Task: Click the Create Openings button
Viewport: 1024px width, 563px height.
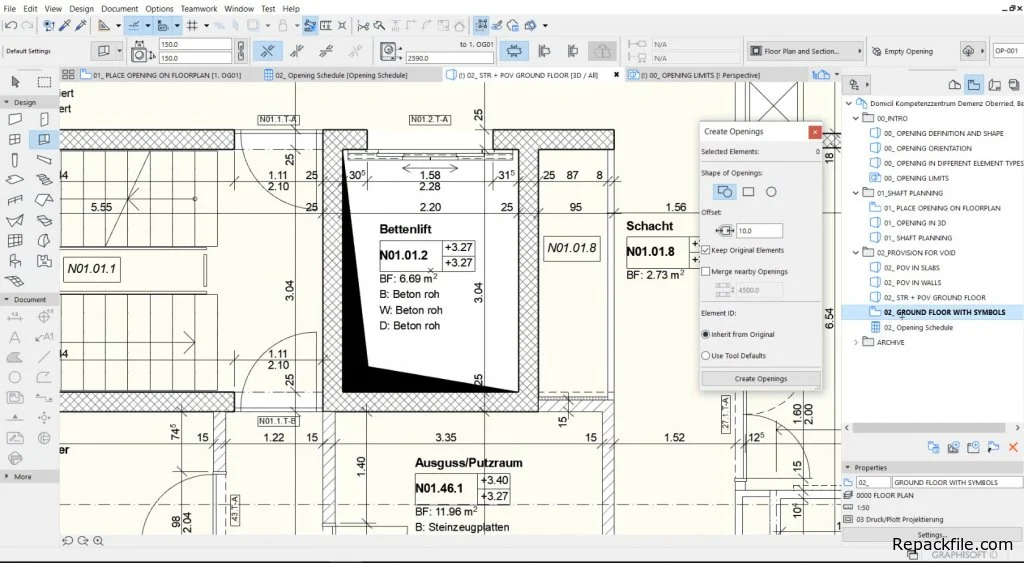Action: (x=761, y=379)
